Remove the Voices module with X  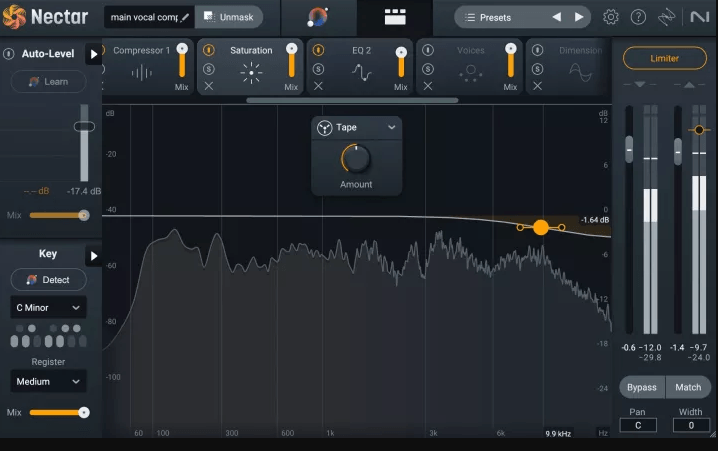[428, 86]
